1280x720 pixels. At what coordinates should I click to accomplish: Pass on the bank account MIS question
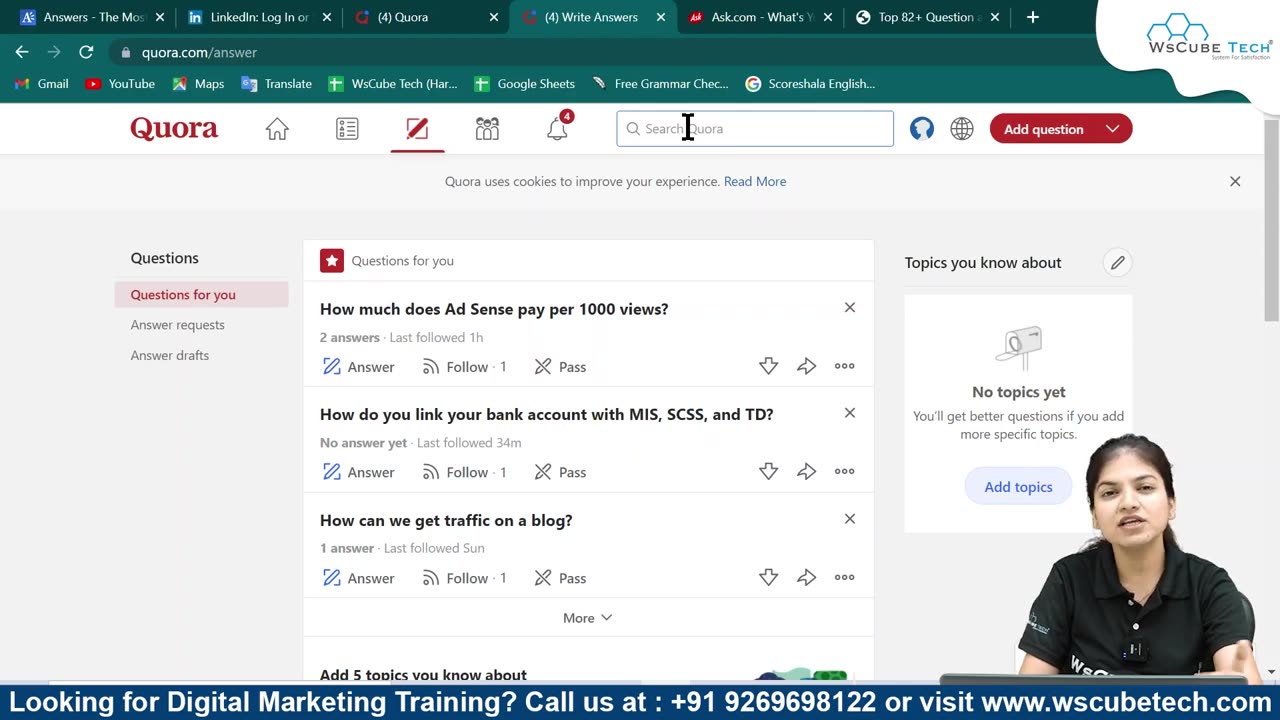point(560,472)
